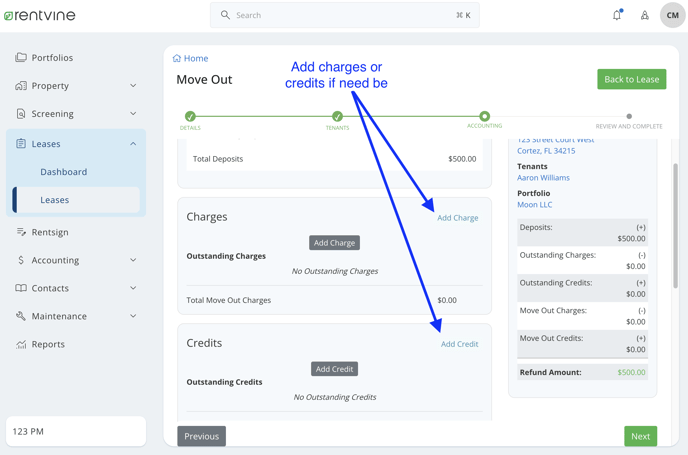
Task: Expand the Property menu chevron
Action: (x=133, y=86)
